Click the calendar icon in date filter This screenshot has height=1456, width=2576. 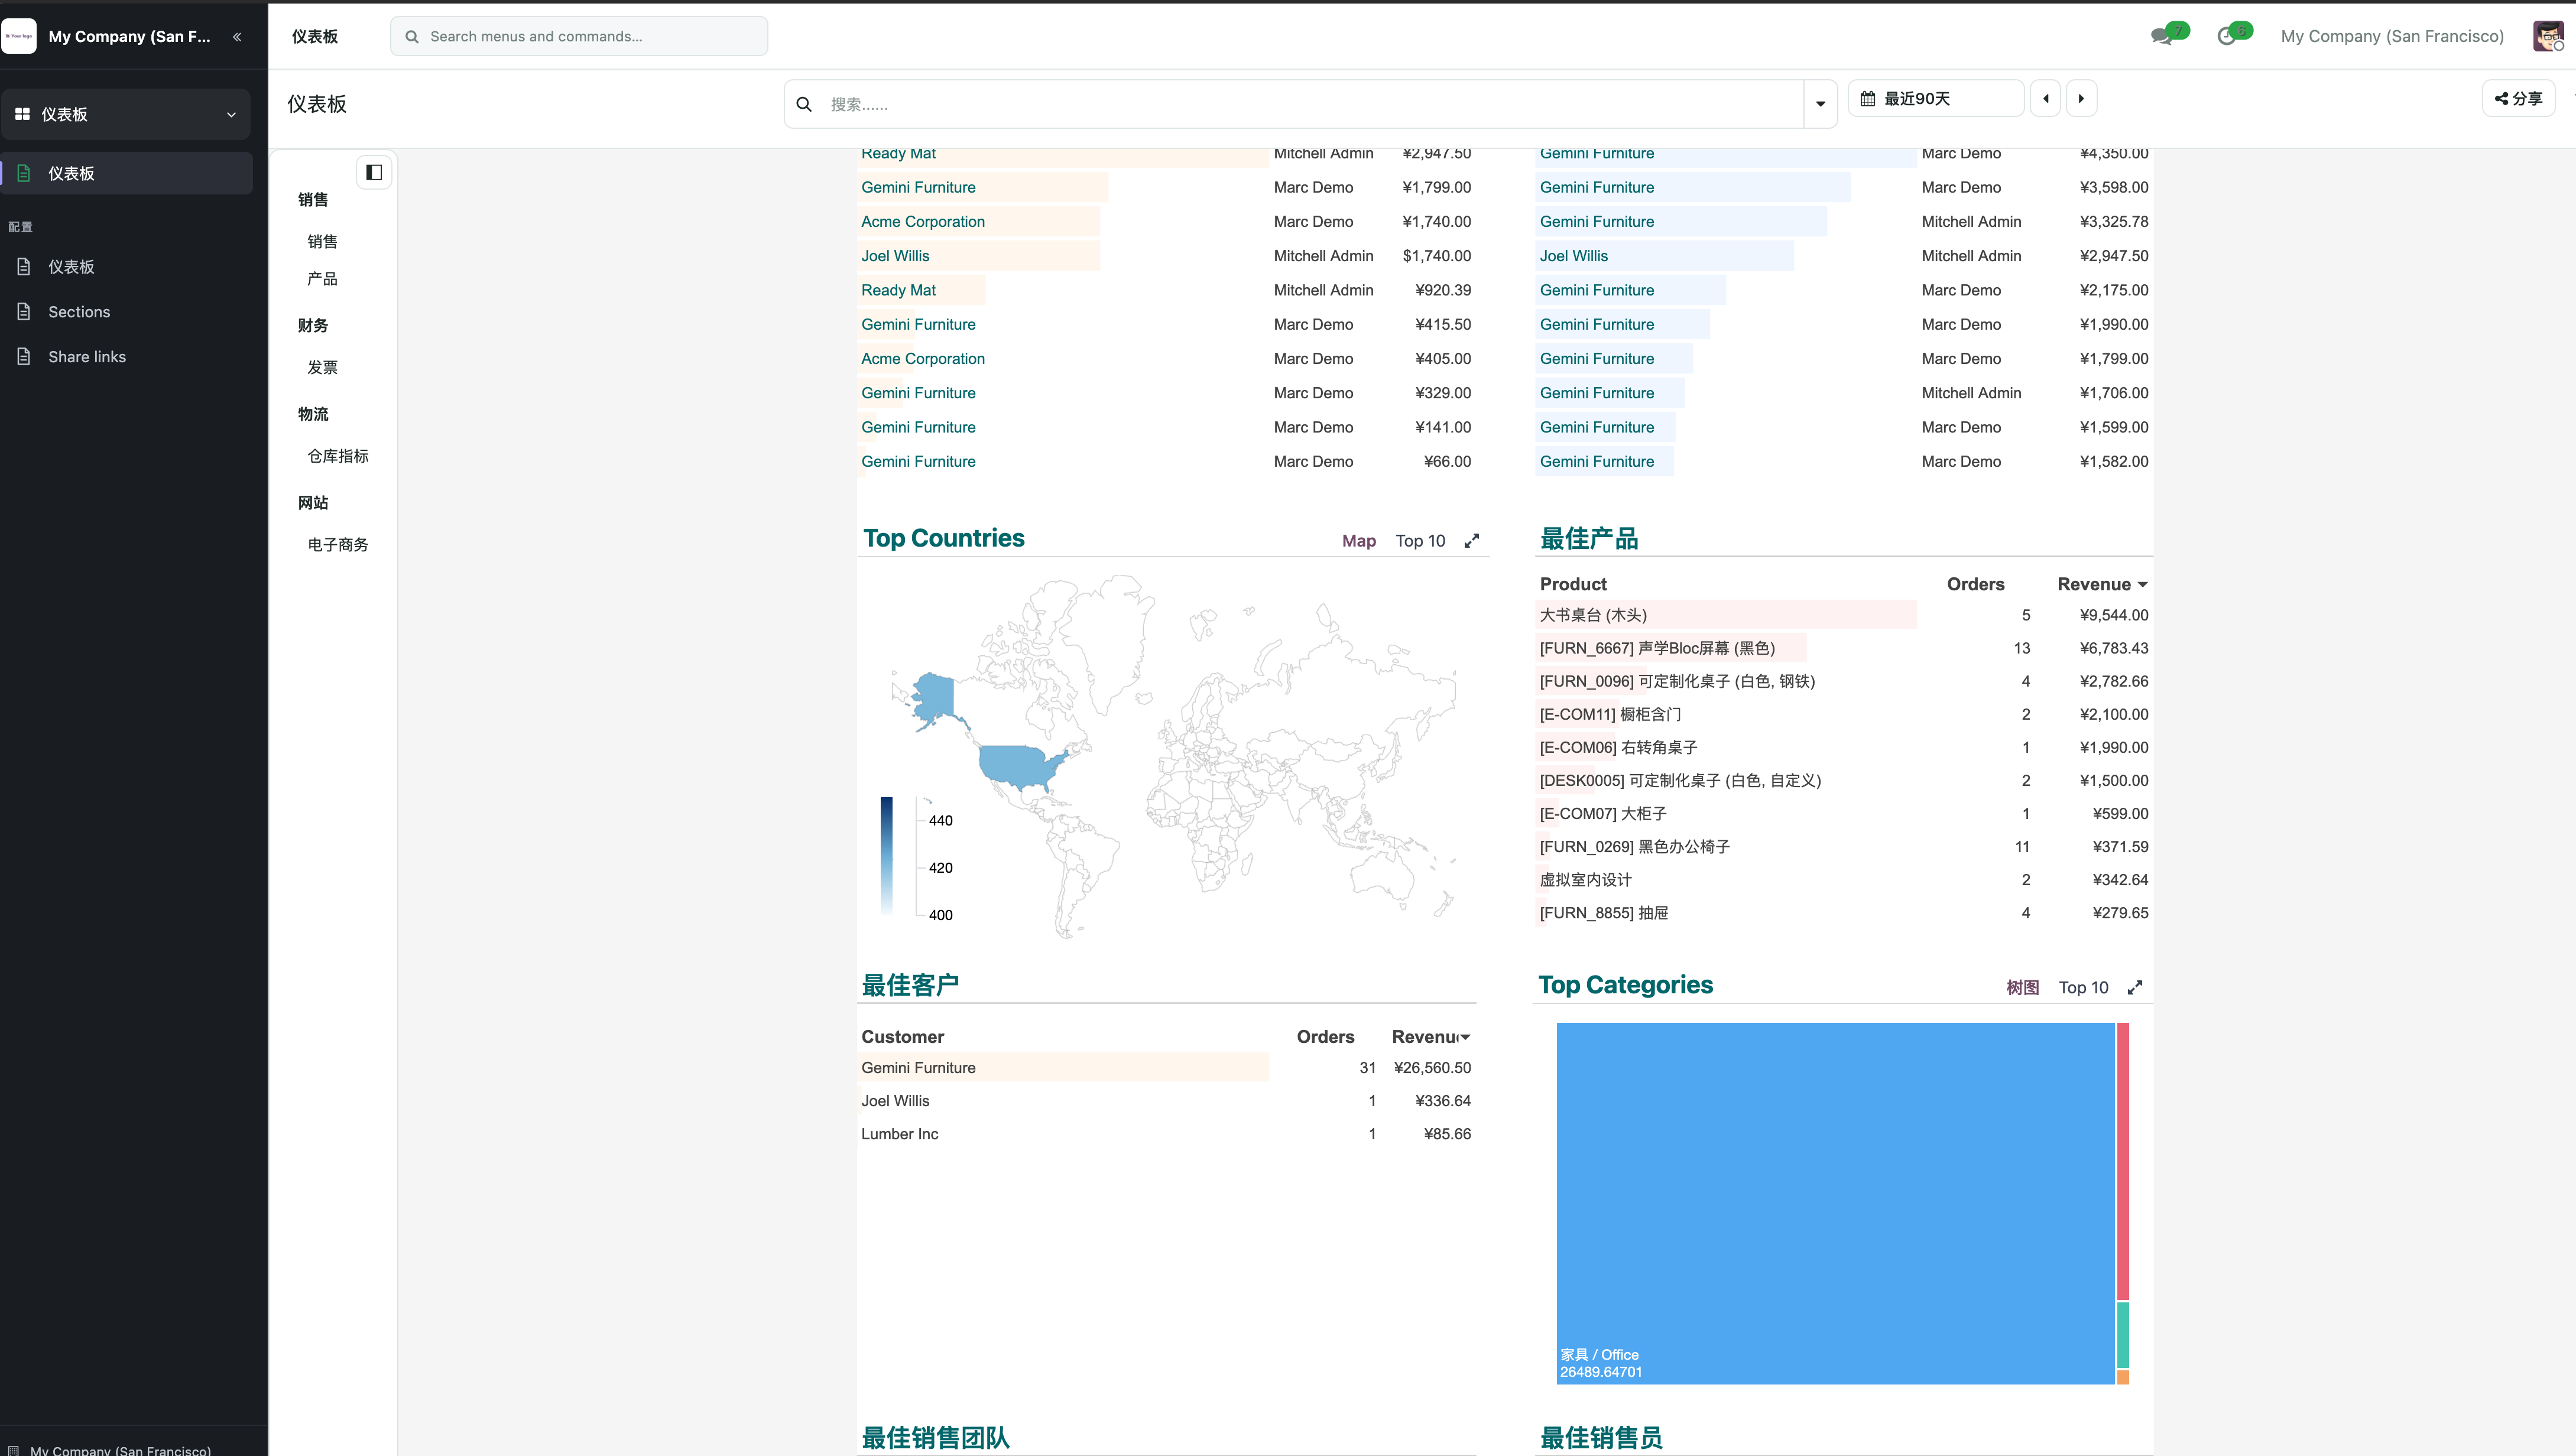pyautogui.click(x=1868, y=98)
